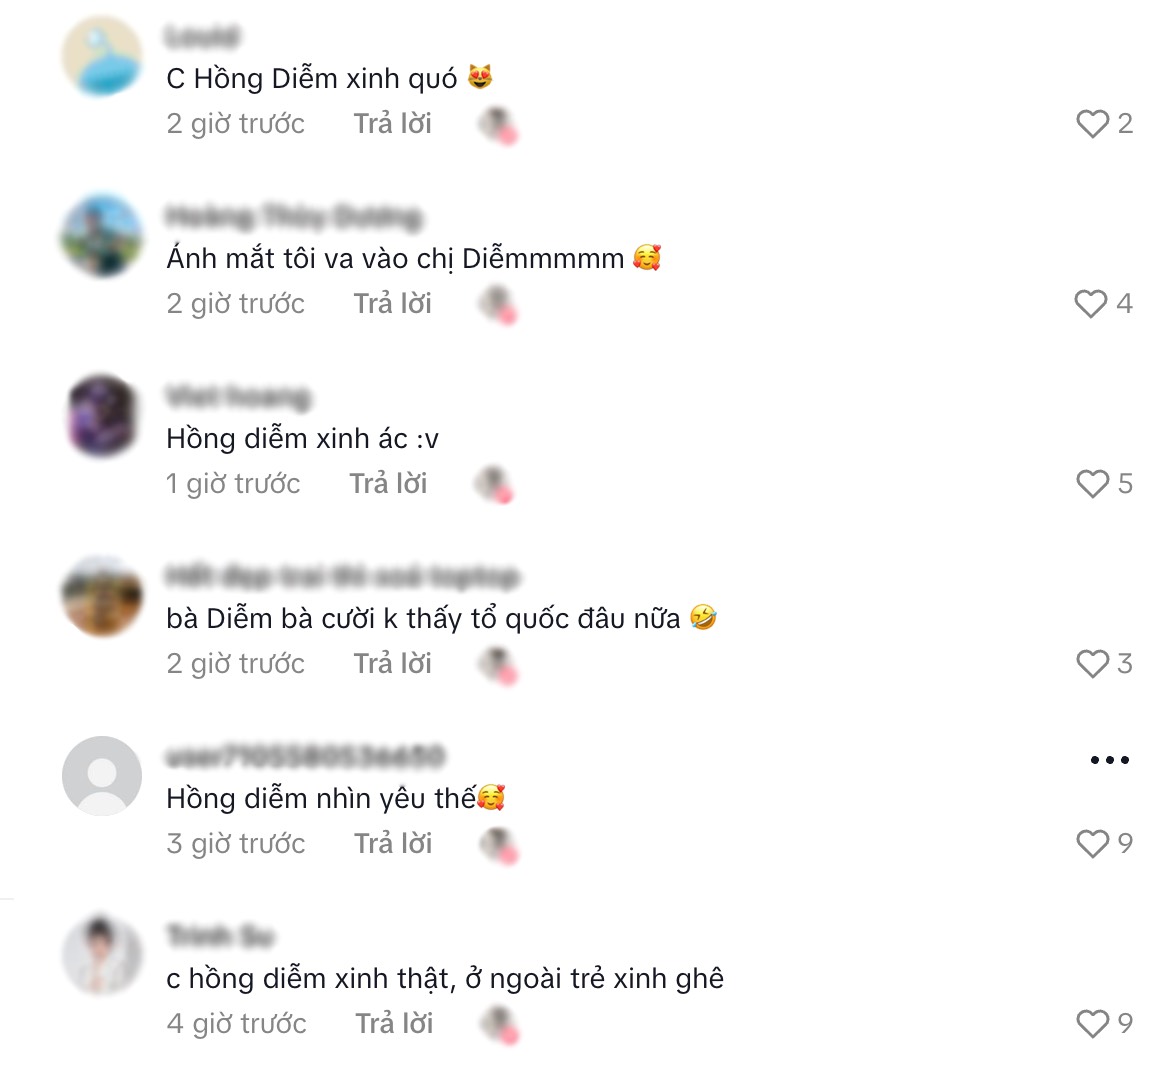The image size is (1164, 1072).
Task: Reply to 'Hồng diễm nhìn yêu thế' comment
Action: 393,843
